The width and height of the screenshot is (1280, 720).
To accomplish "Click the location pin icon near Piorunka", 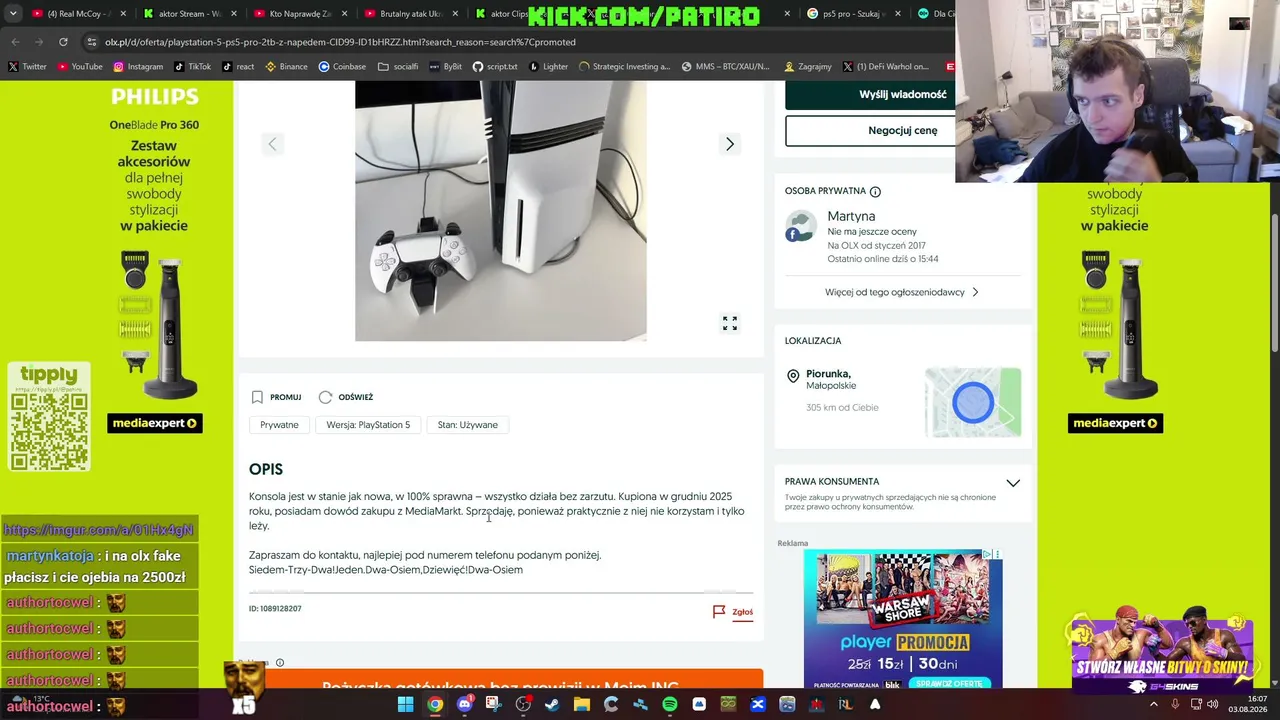I will [x=793, y=376].
